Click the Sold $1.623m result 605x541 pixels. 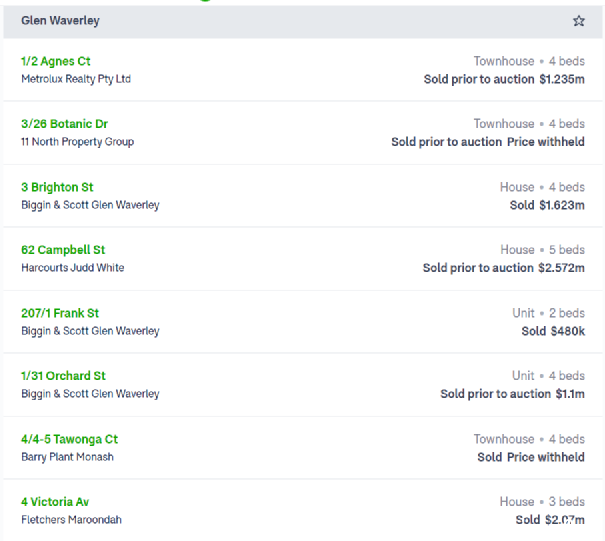click(547, 205)
